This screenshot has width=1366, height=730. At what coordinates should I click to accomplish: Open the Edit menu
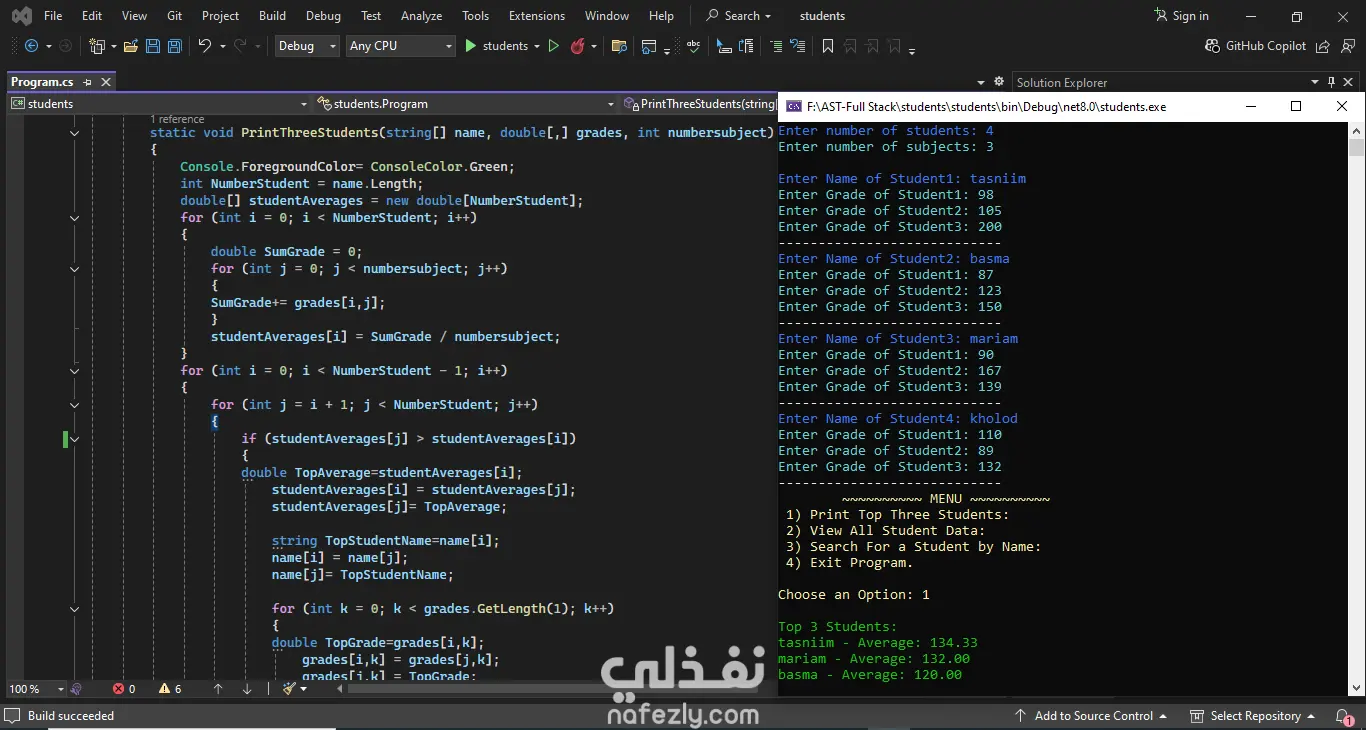[92, 16]
